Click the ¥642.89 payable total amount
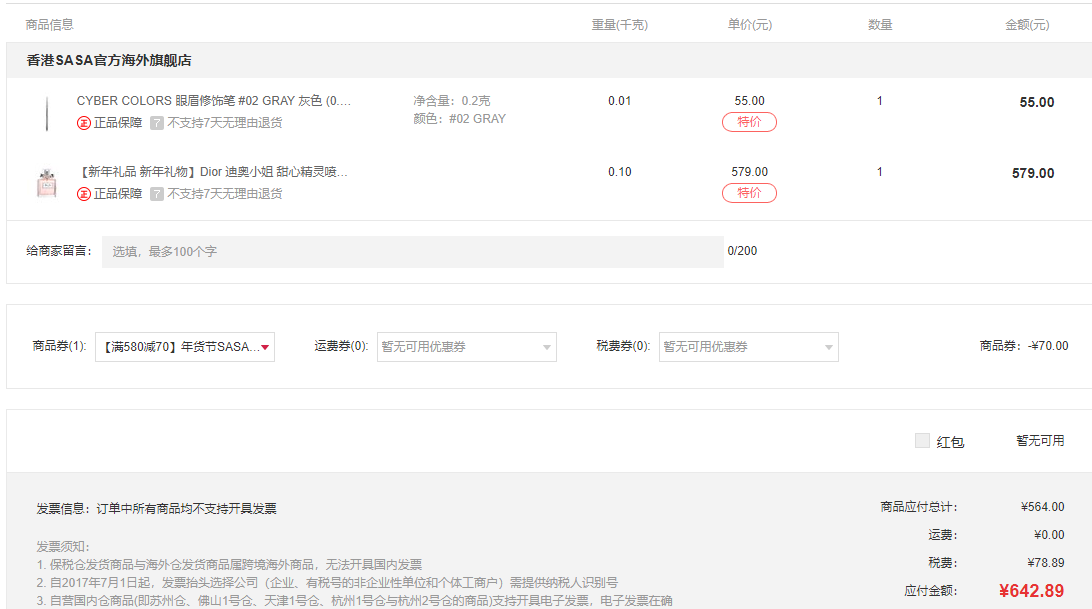The image size is (1092, 609). tap(1031, 591)
